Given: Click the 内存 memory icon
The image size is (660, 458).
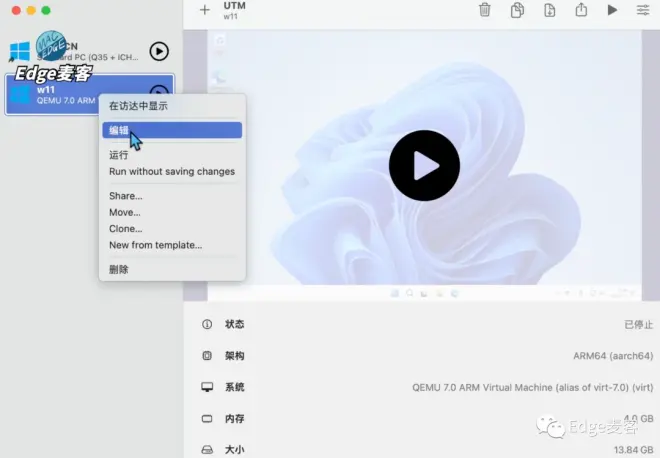Looking at the screenshot, I should [207, 419].
